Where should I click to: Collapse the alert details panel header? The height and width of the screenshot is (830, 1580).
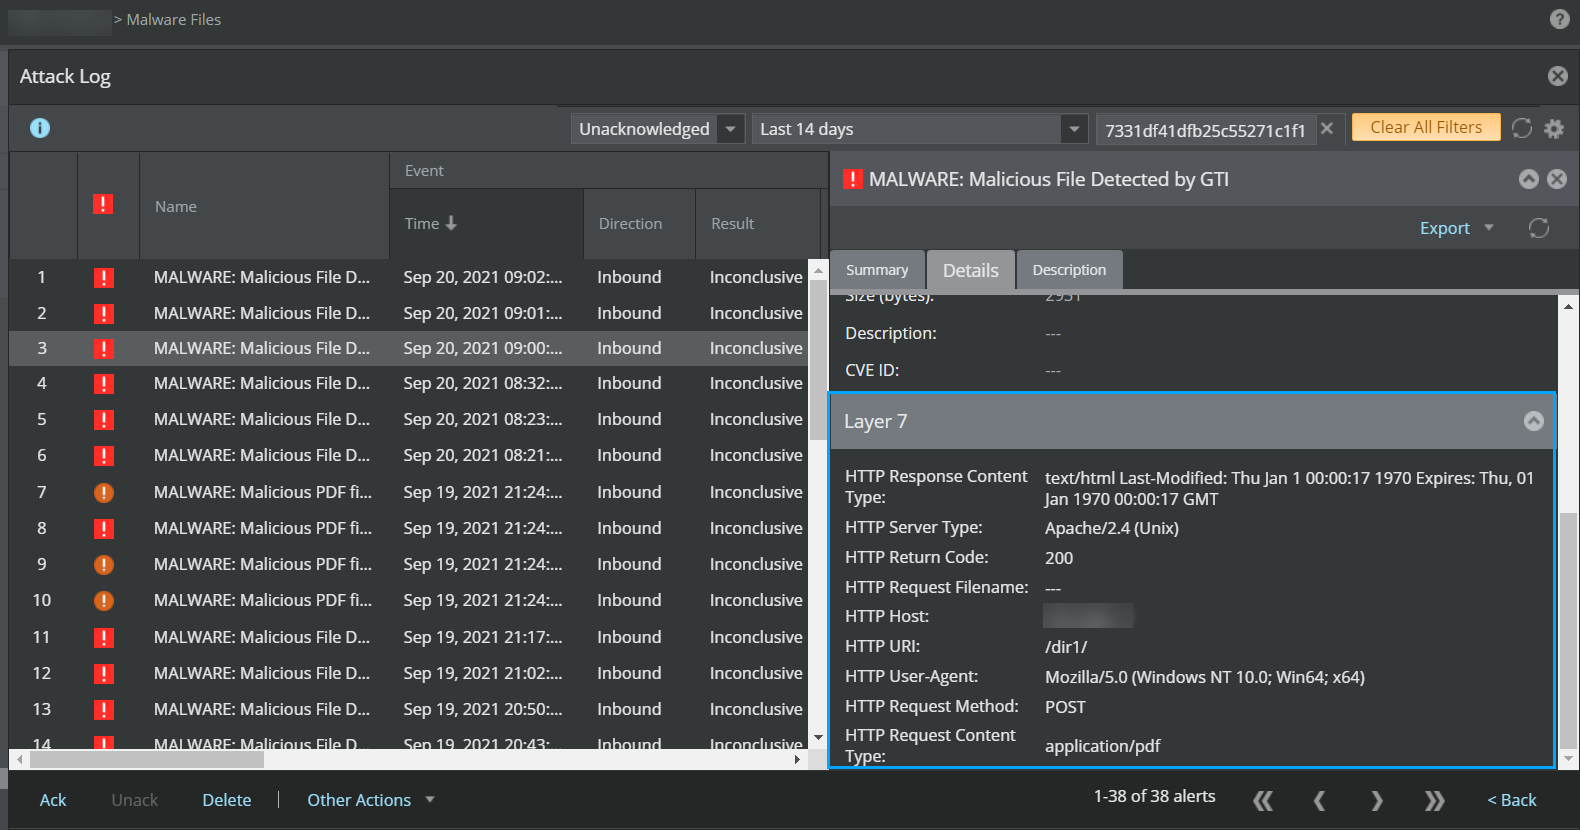pyautogui.click(x=1529, y=179)
